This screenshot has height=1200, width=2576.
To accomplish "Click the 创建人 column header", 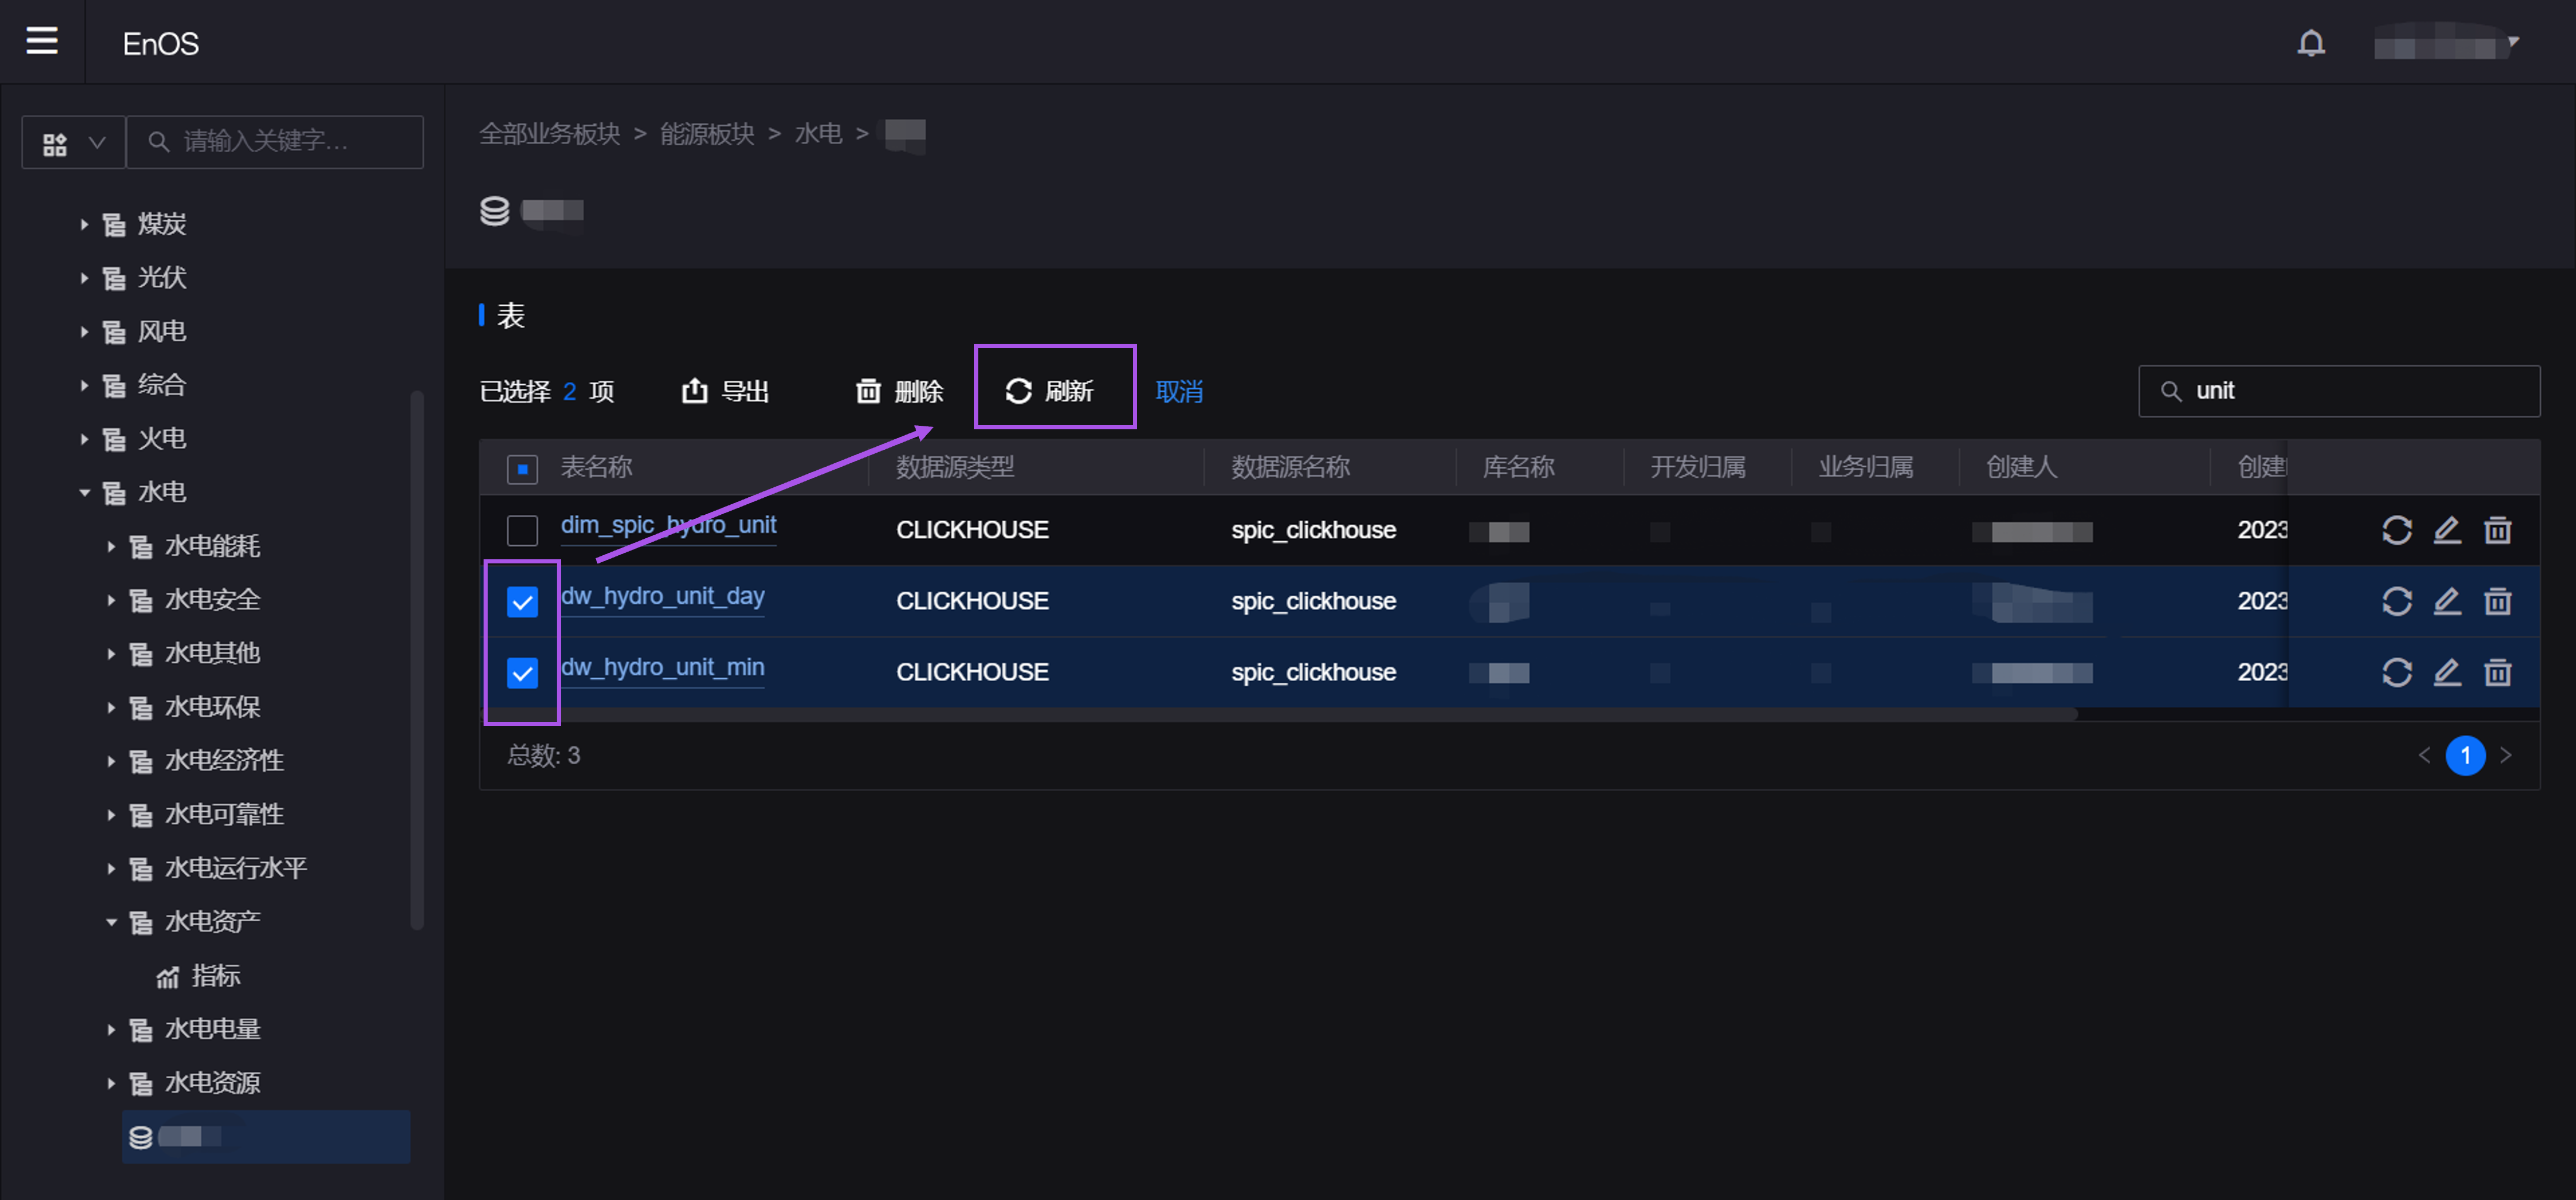I will [2021, 468].
